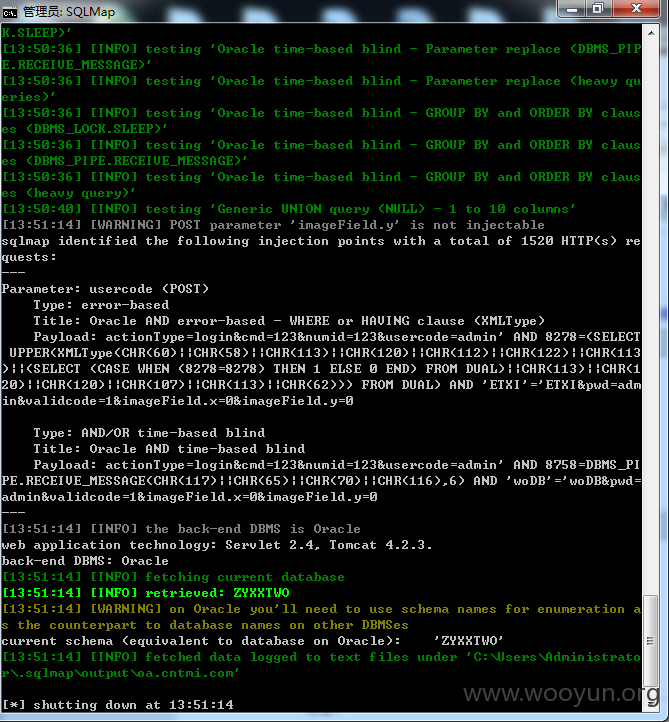The width and height of the screenshot is (669, 722).
Task: Click 'Generic UNION query (NULL)' test line
Action: (288, 209)
